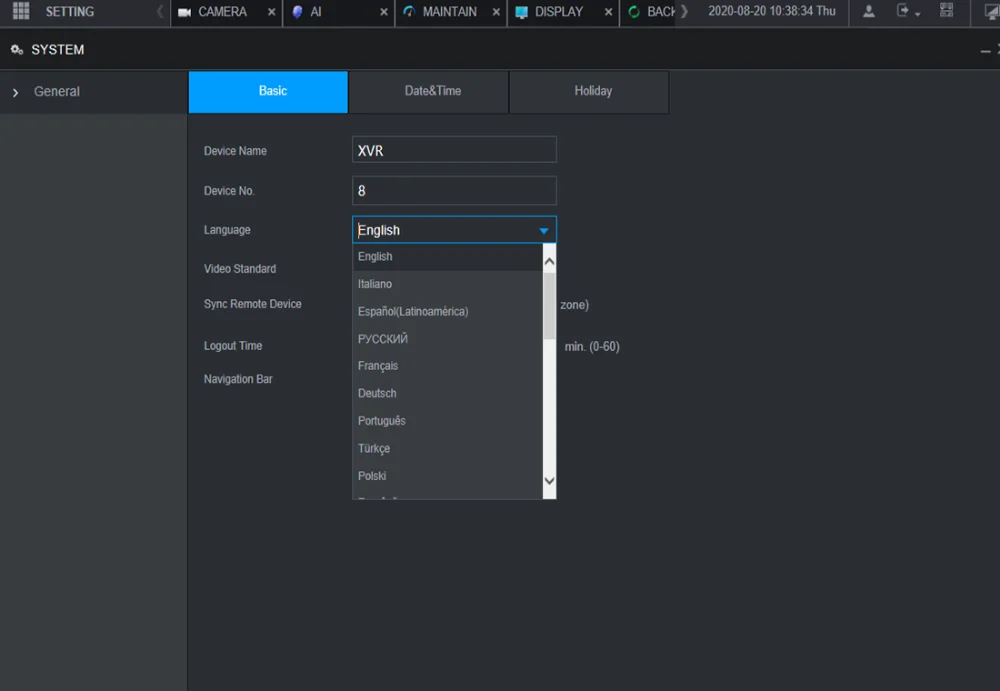Expand the General sidebar chevron
Viewport: 1000px width, 691px height.
pyautogui.click(x=15, y=93)
